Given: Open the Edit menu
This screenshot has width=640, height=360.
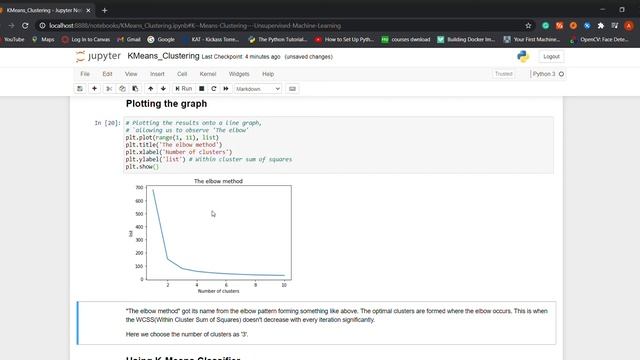Looking at the screenshot, I should [x=107, y=74].
